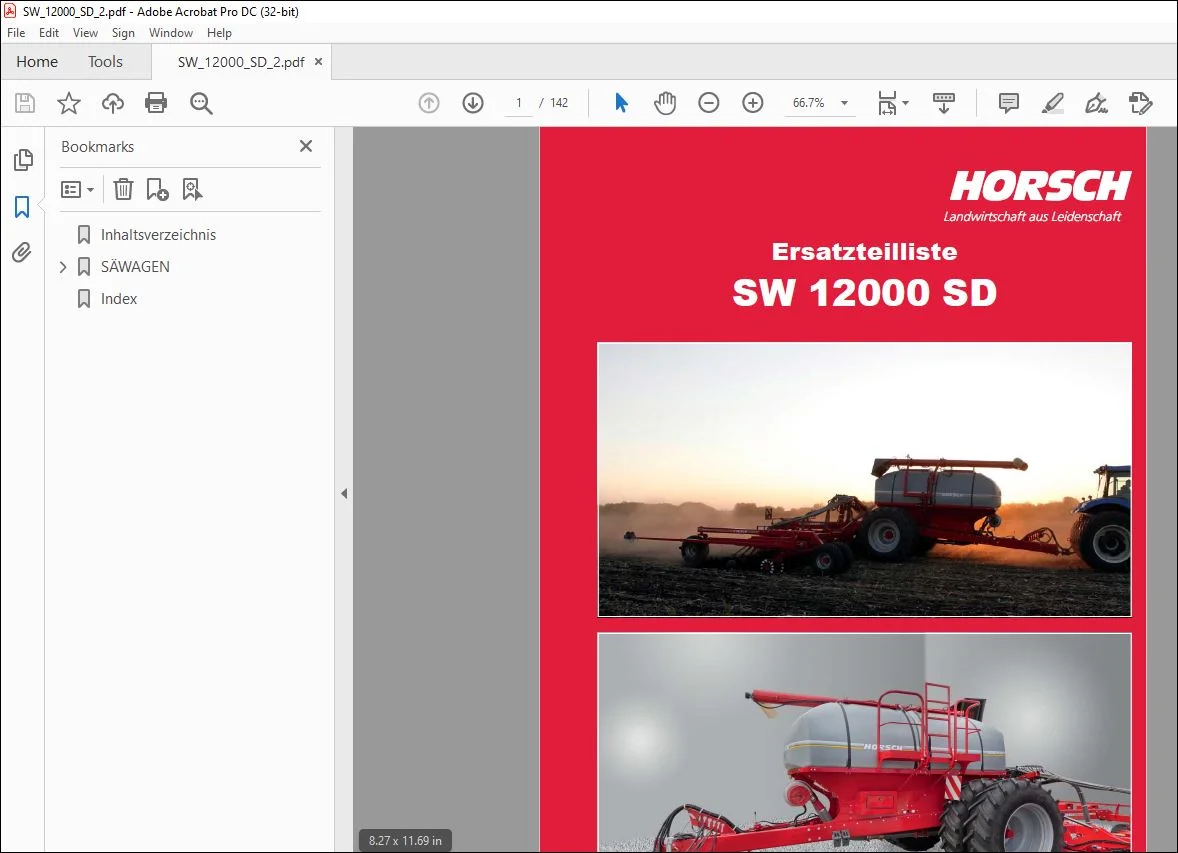1178x853 pixels.
Task: Click the 'SW 12000 SD' heading
Action: pyautogui.click(x=865, y=292)
